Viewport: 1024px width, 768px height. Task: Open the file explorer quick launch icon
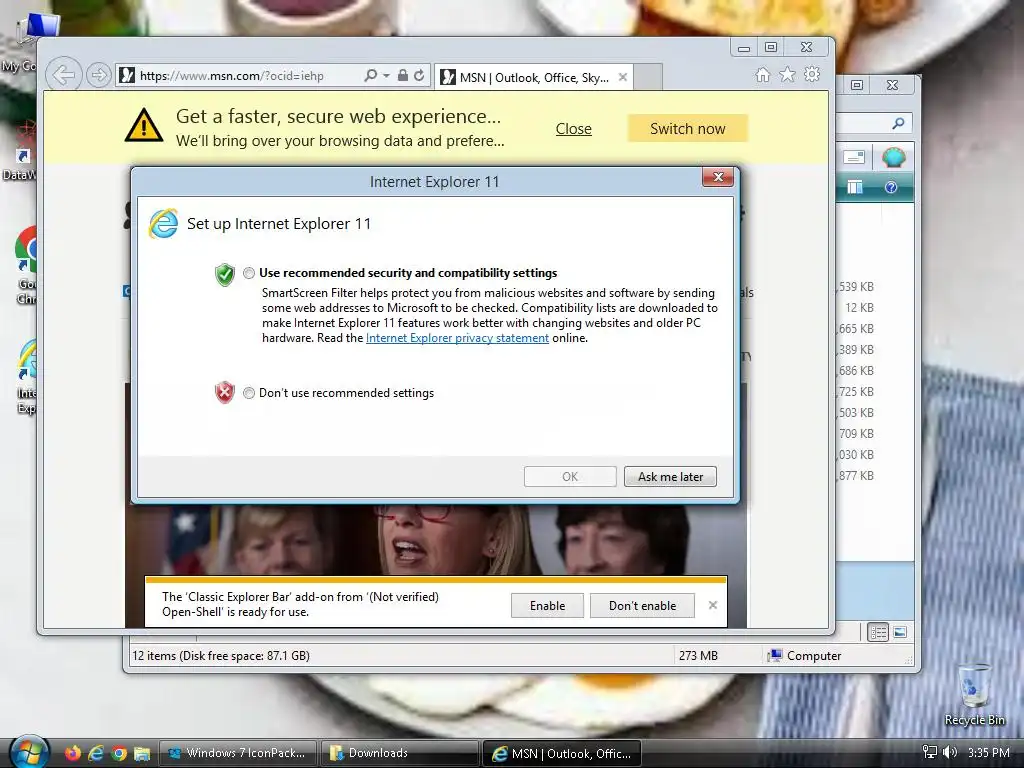coord(142,753)
